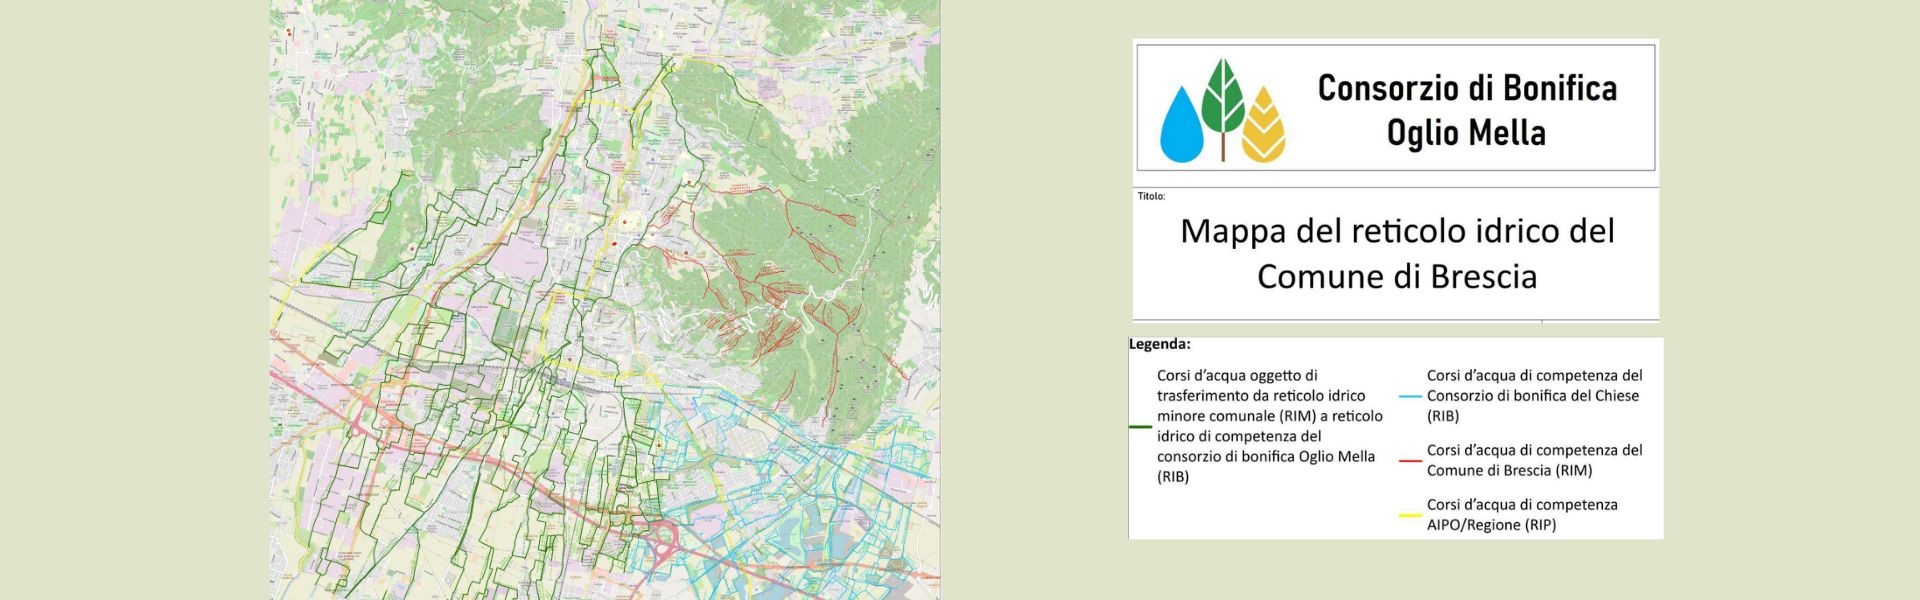The width and height of the screenshot is (1920, 600).
Task: Click the circular highway interchange on the map
Action: click(x=663, y=541)
